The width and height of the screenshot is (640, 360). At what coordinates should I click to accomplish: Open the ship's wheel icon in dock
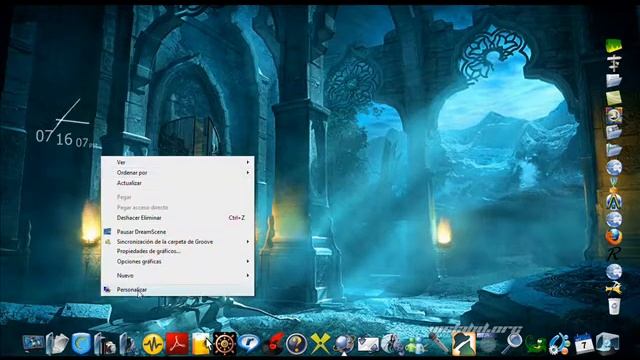(x=224, y=344)
